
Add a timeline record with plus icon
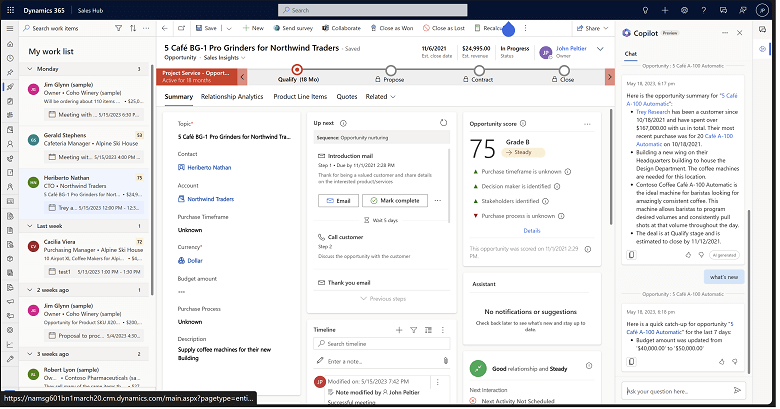[x=399, y=330]
